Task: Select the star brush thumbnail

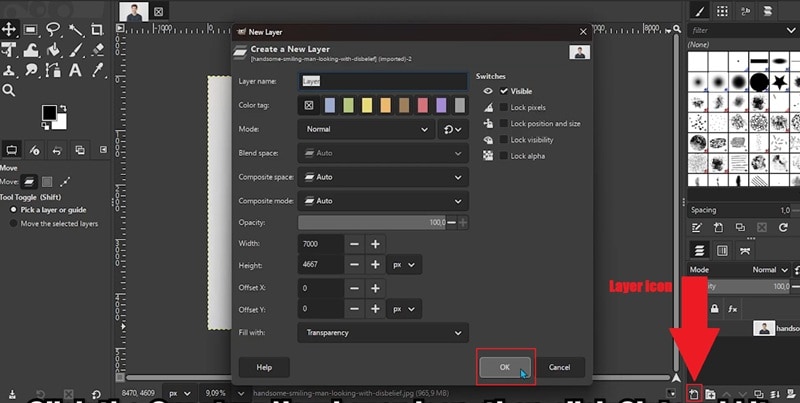Action: 779,82
